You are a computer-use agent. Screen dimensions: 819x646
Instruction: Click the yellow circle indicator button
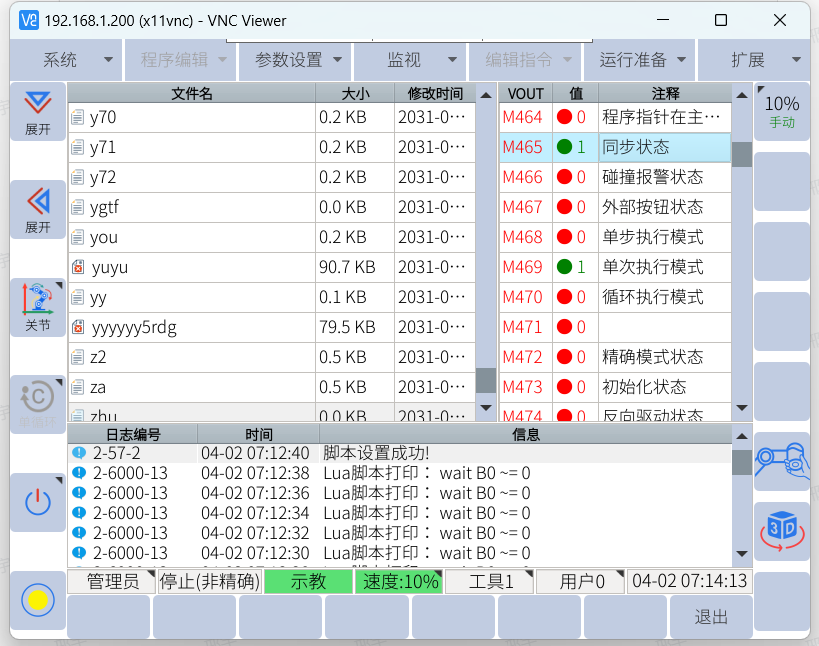point(38,600)
